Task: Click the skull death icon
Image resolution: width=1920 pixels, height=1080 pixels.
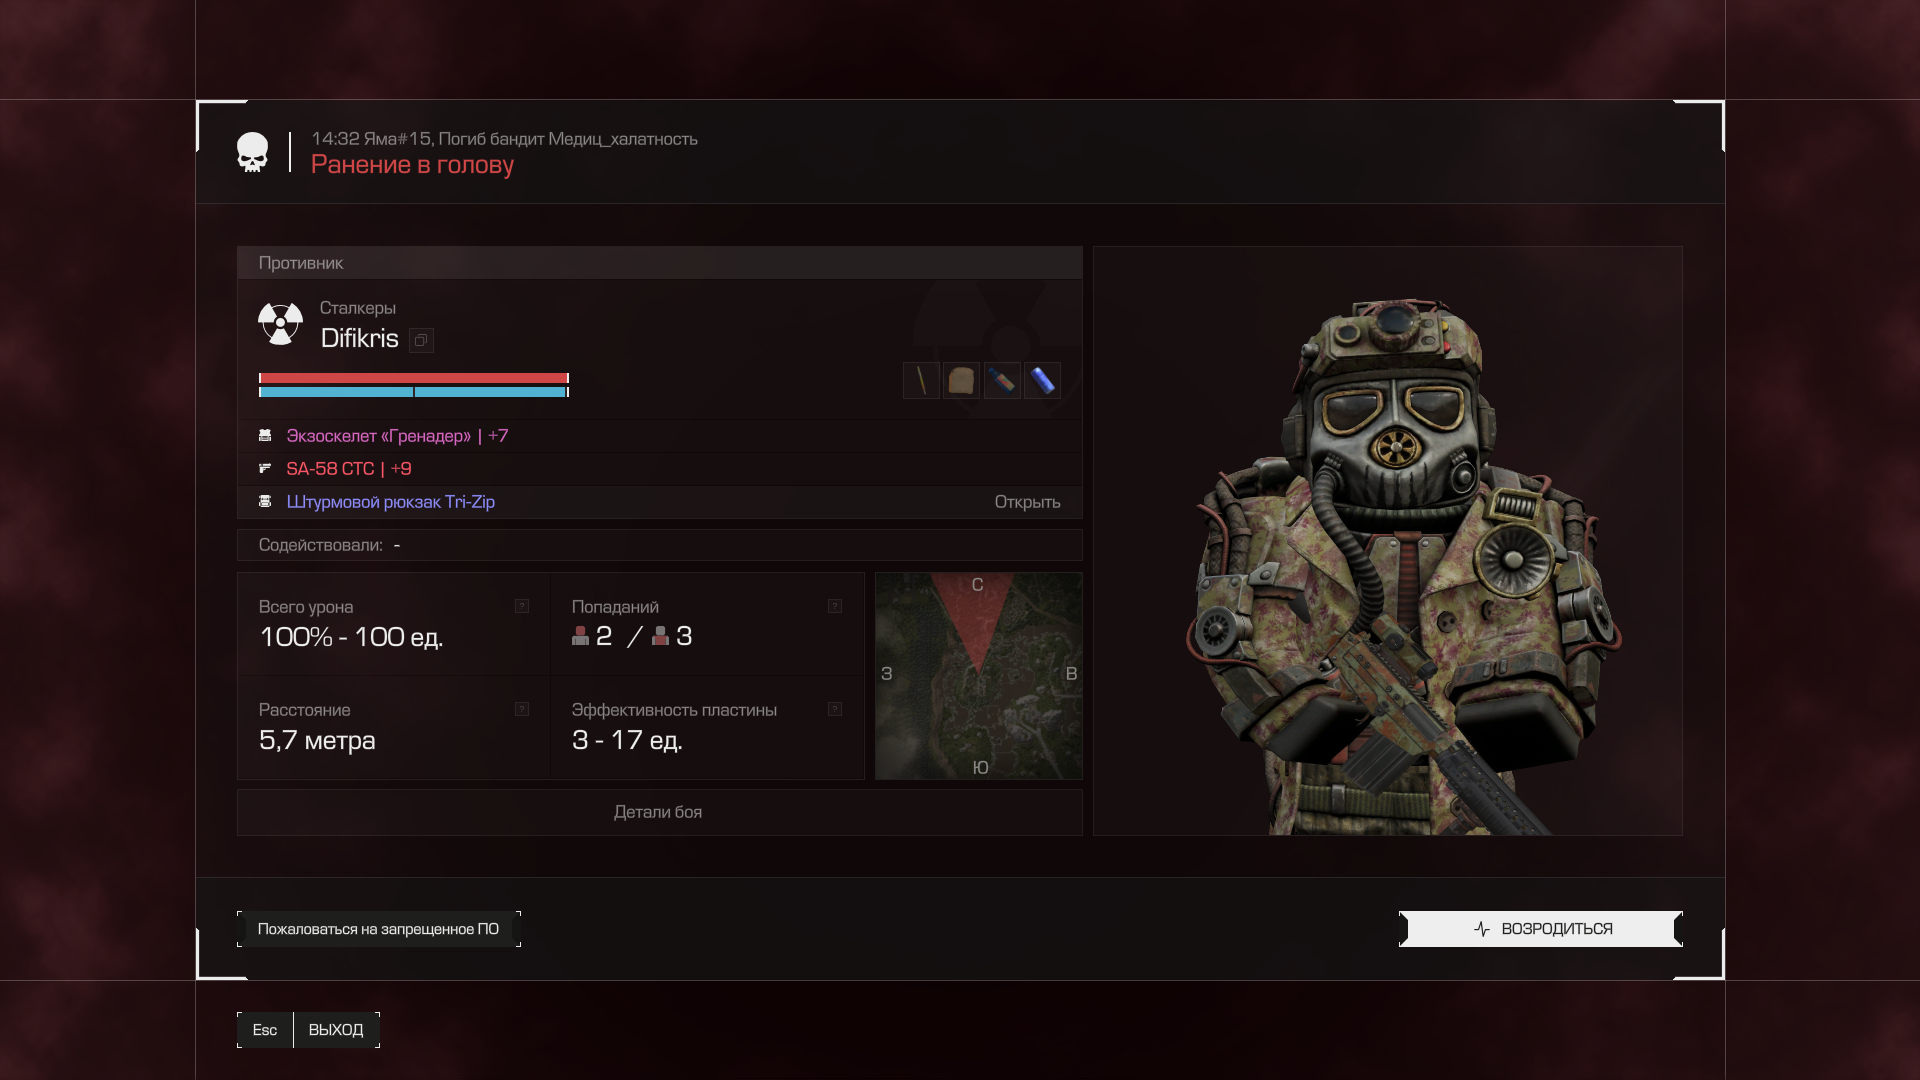Action: pos(252,152)
